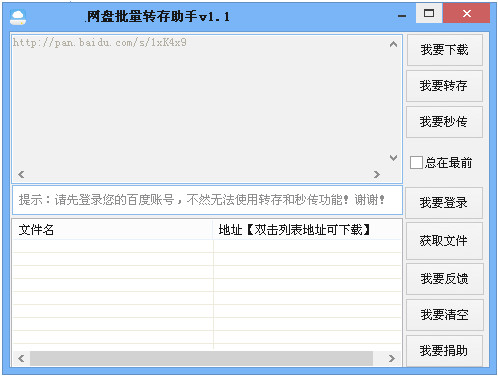498x376 pixels.
Task: Click the 地址 column header
Action: point(307,230)
